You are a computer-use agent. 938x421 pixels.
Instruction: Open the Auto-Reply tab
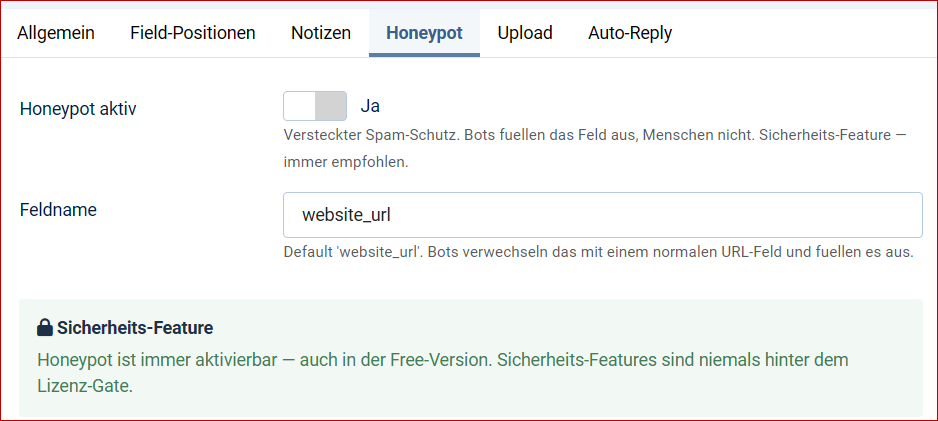point(630,33)
